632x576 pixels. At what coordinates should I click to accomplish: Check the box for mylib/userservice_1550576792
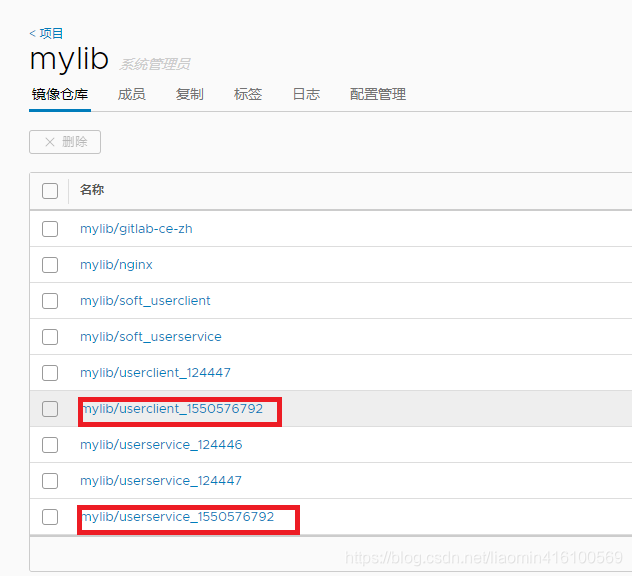coord(50,517)
